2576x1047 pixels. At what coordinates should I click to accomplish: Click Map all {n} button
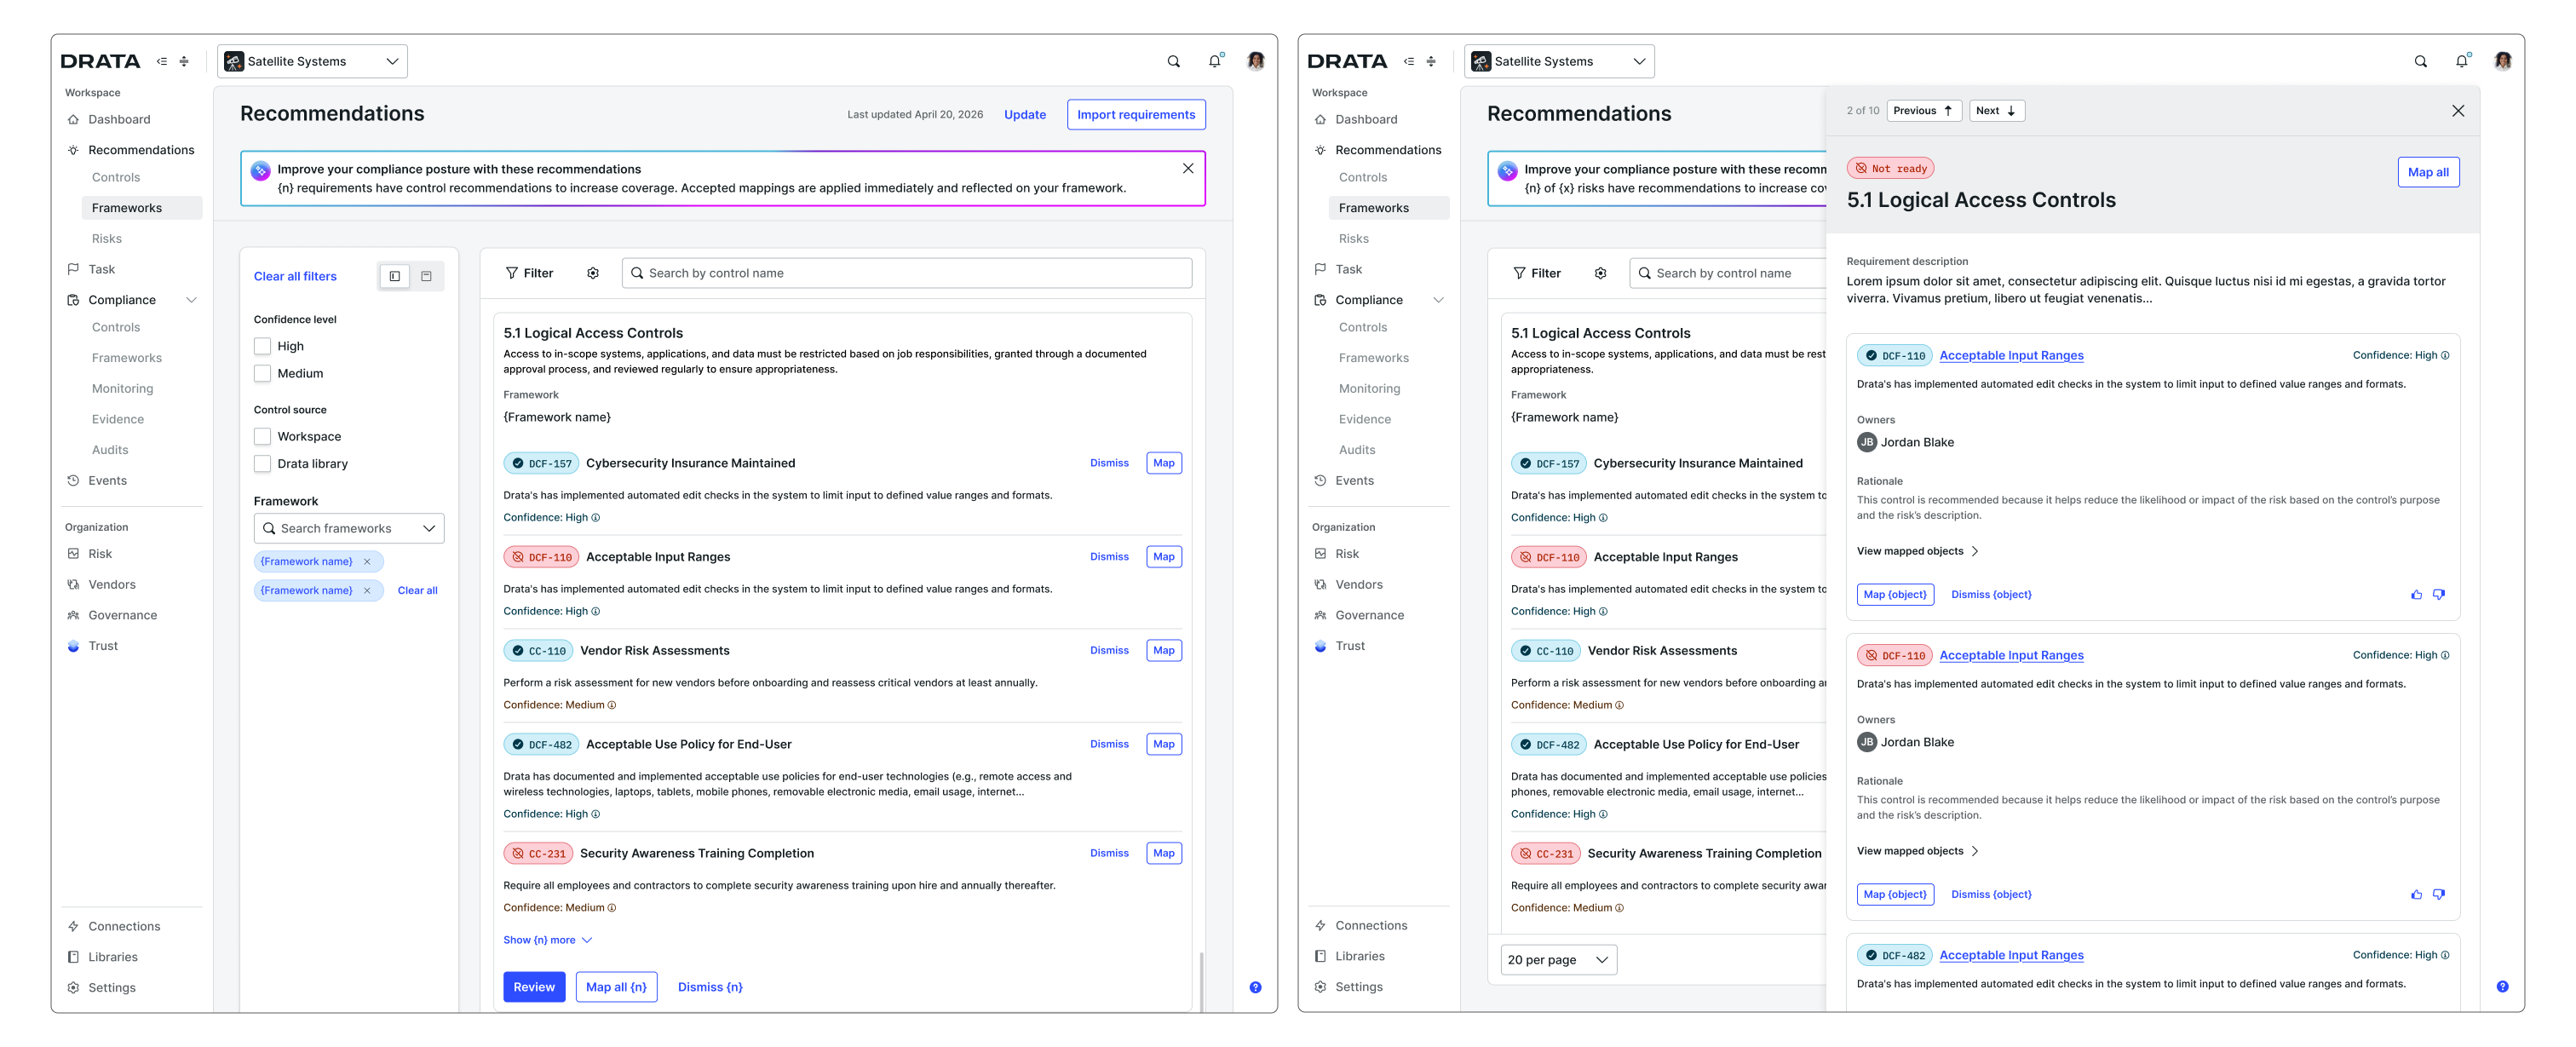pos(616,987)
